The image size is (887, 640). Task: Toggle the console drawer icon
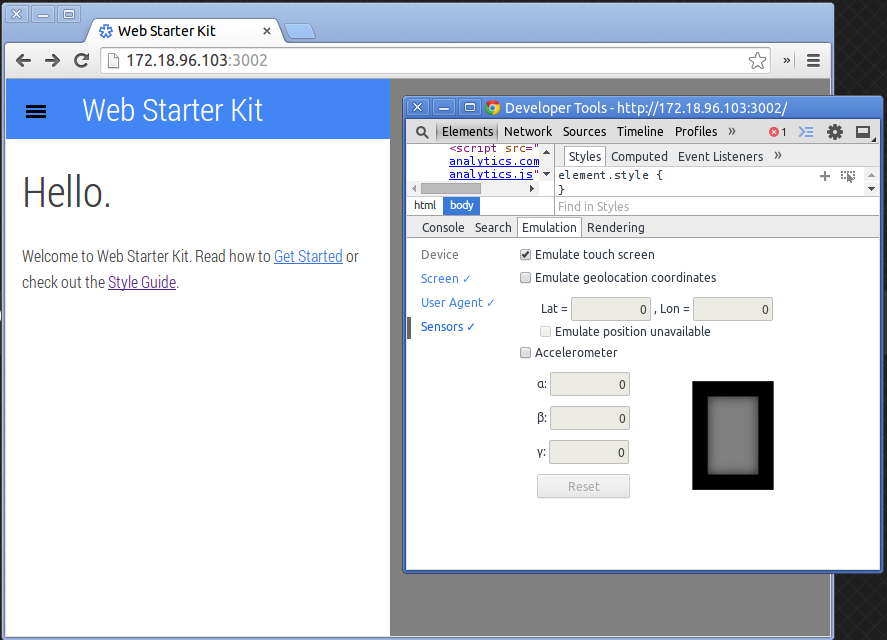806,132
